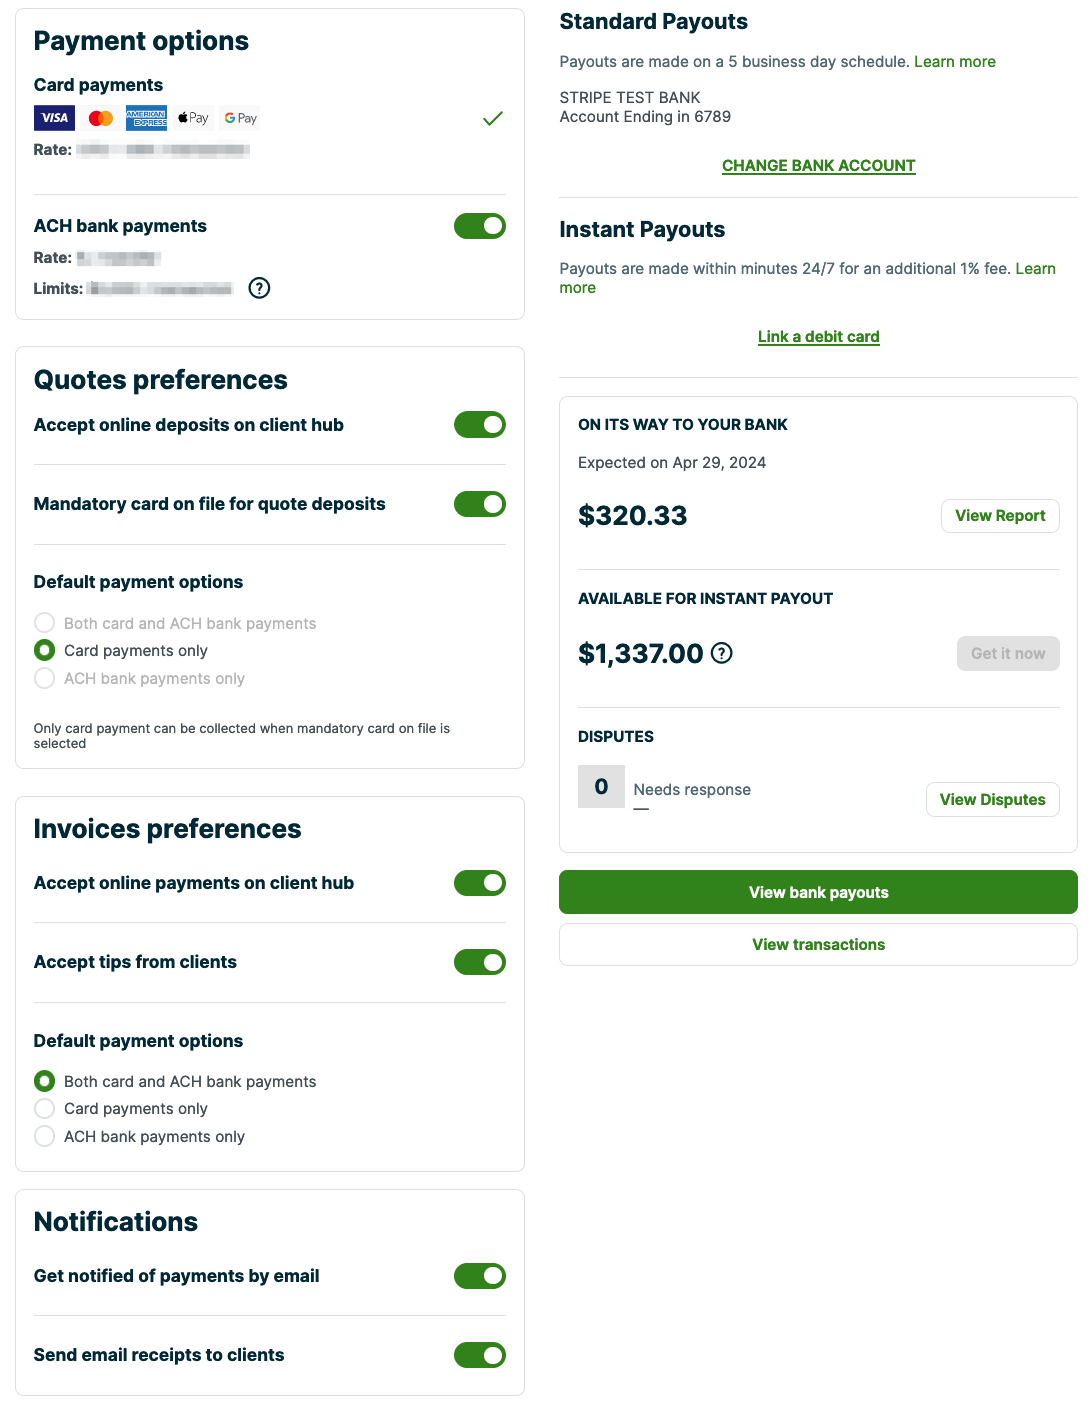Turn off Accept tips from clients
Screen dimensions: 1092x1408
(480, 962)
